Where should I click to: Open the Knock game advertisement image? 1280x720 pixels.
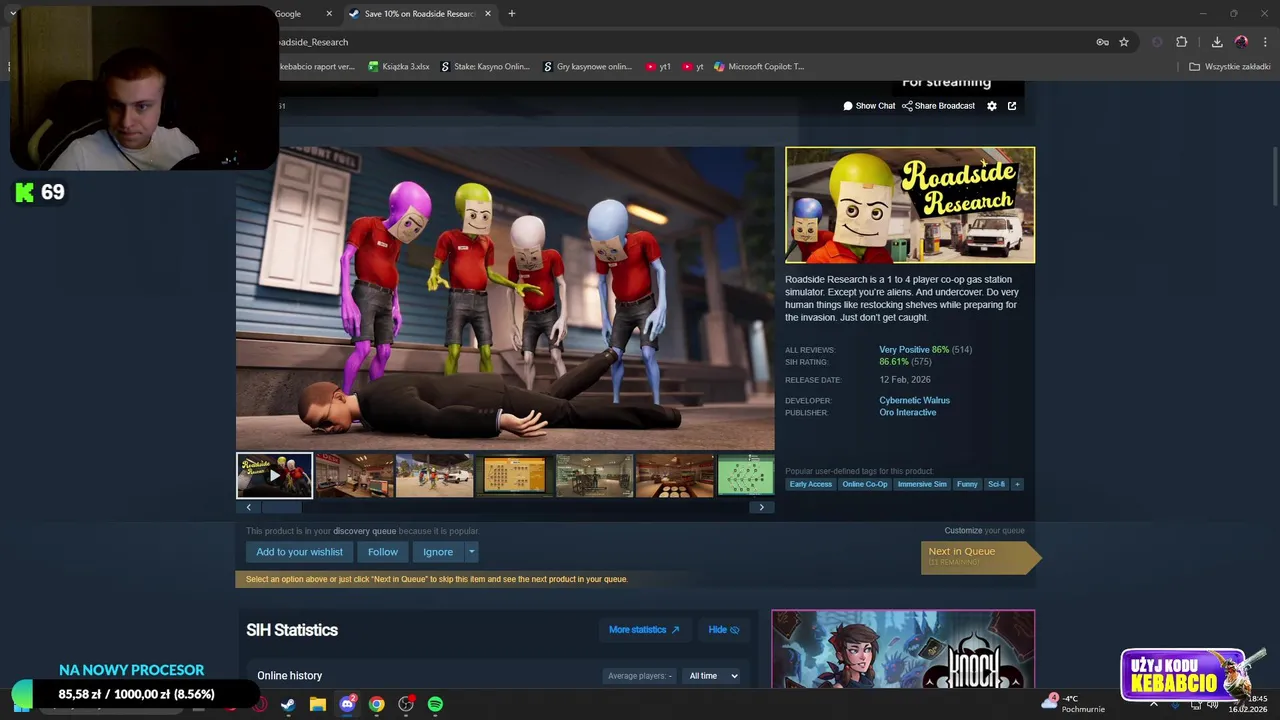(903, 649)
